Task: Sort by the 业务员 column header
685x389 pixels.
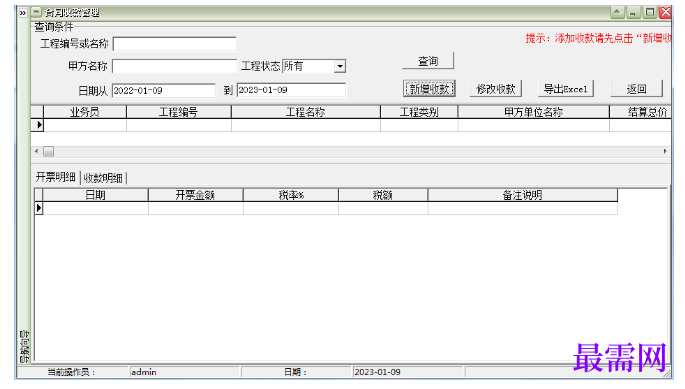Action: point(85,112)
